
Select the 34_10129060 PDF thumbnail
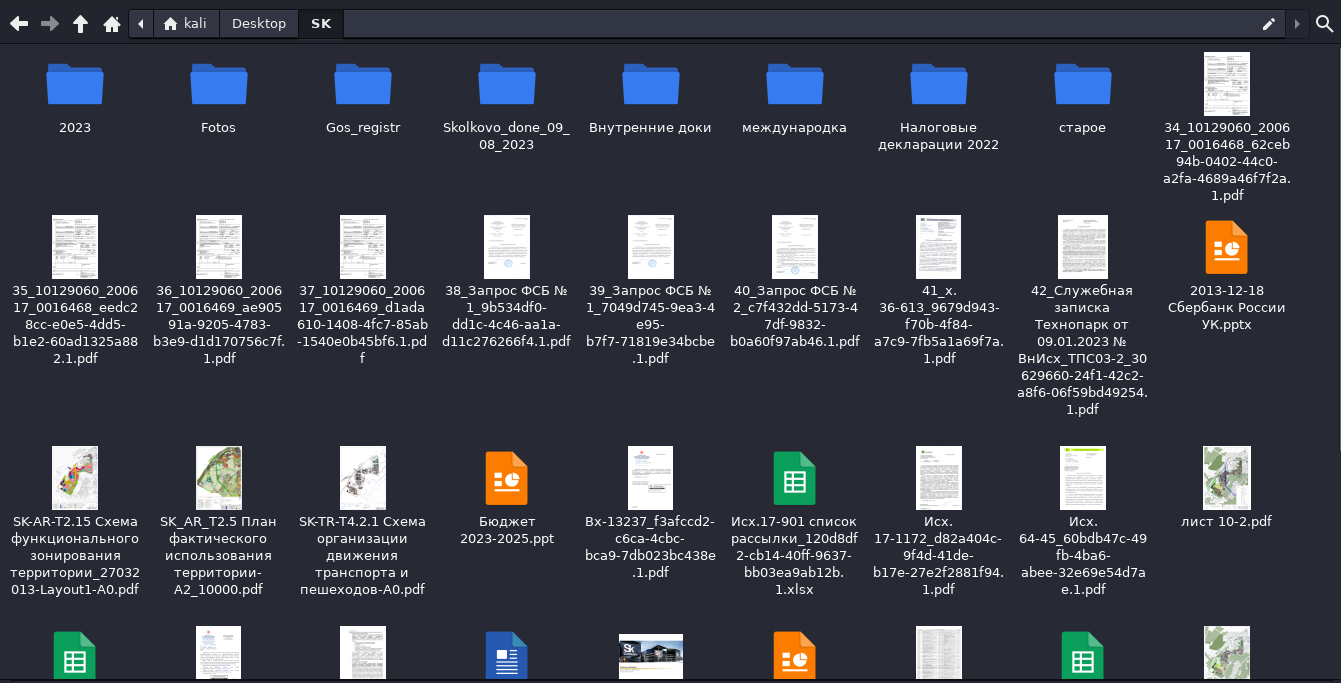point(1227,84)
